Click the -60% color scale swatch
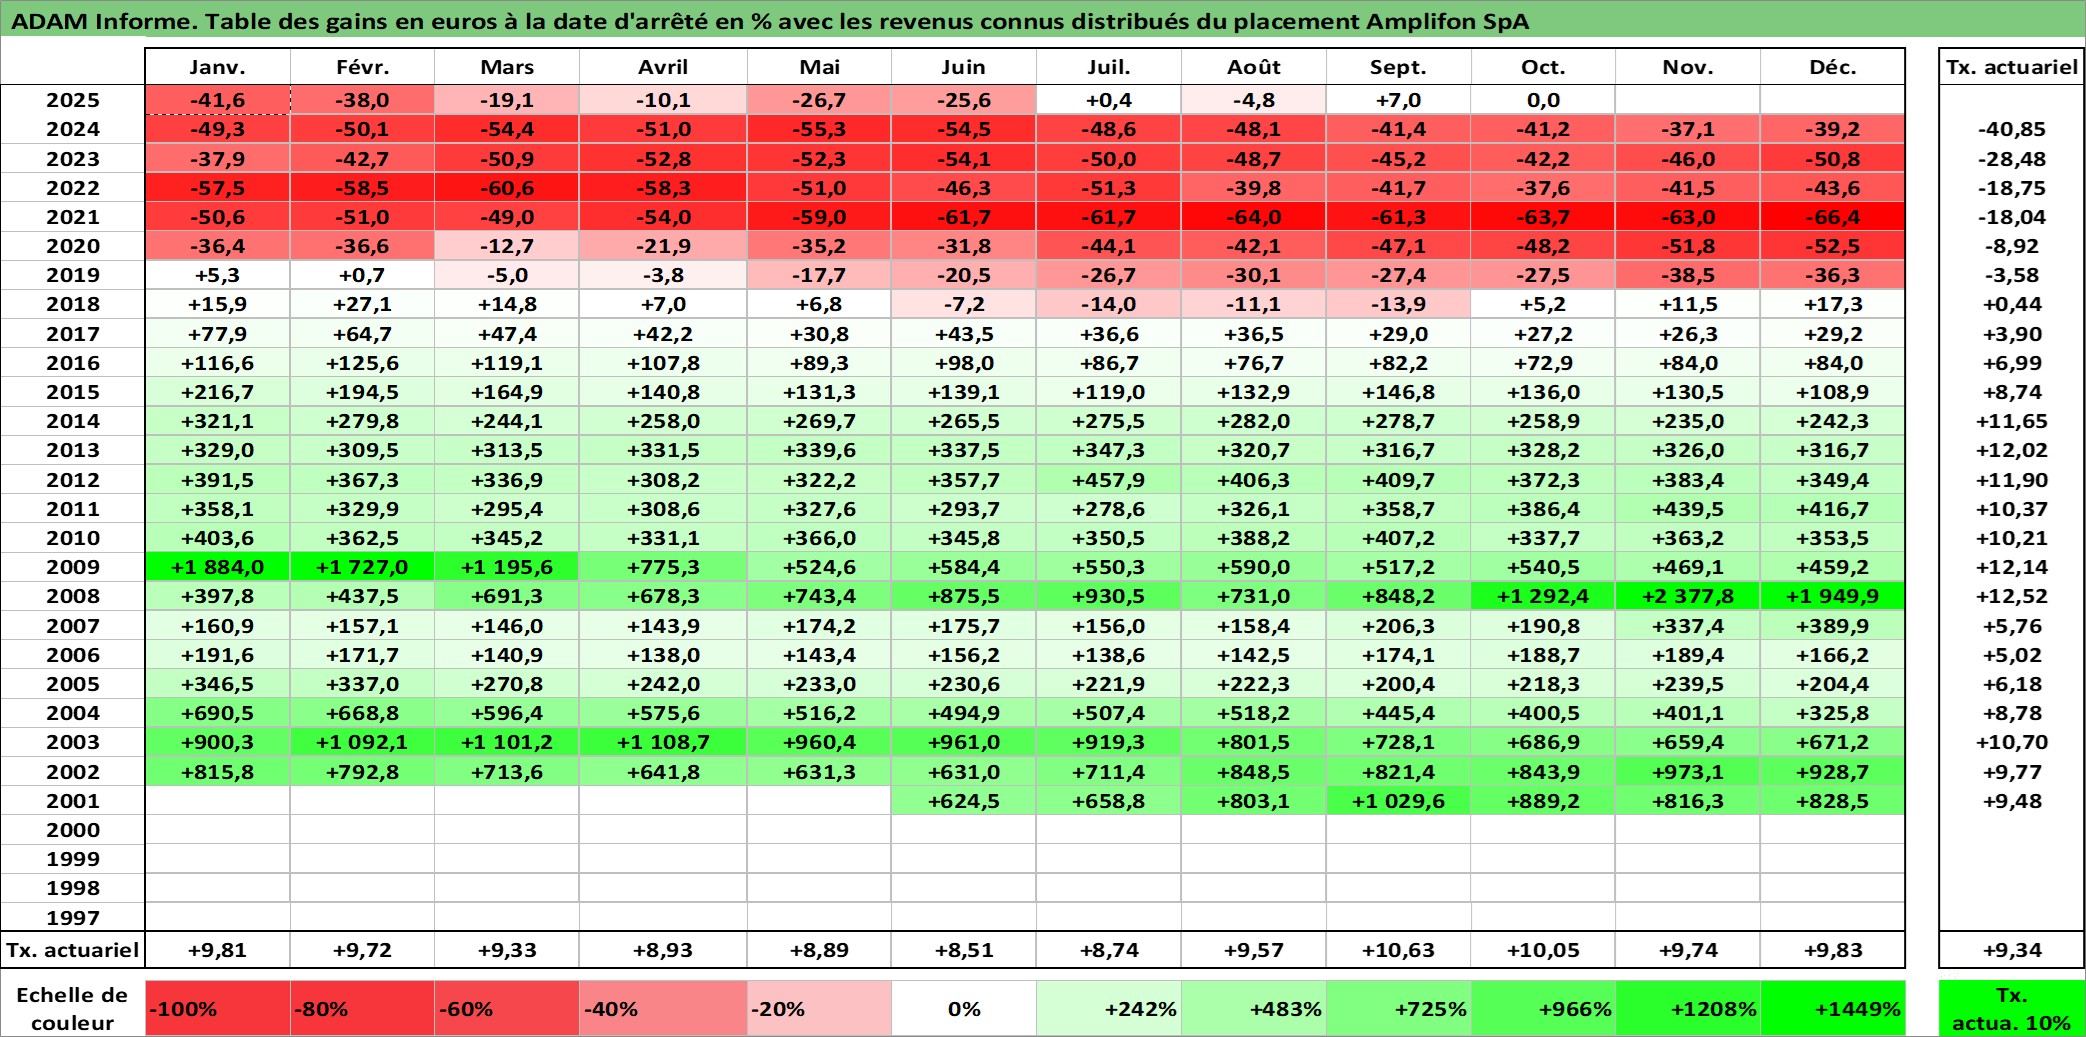The width and height of the screenshot is (2086, 1037). [507, 1008]
